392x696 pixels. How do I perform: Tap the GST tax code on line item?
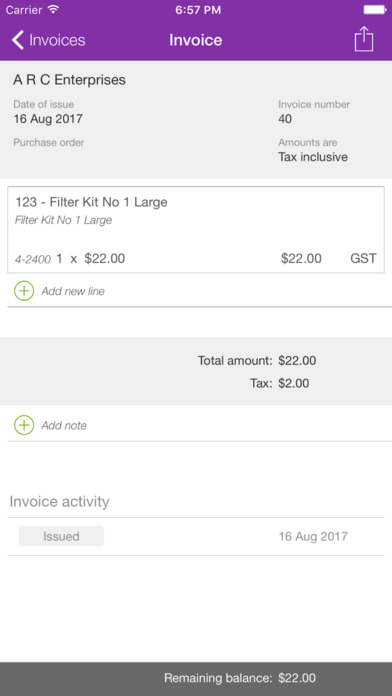point(363,258)
